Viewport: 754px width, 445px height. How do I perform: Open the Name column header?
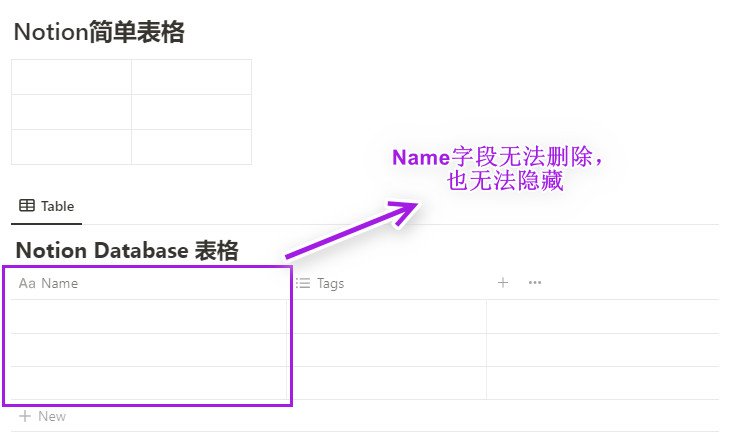click(x=149, y=283)
